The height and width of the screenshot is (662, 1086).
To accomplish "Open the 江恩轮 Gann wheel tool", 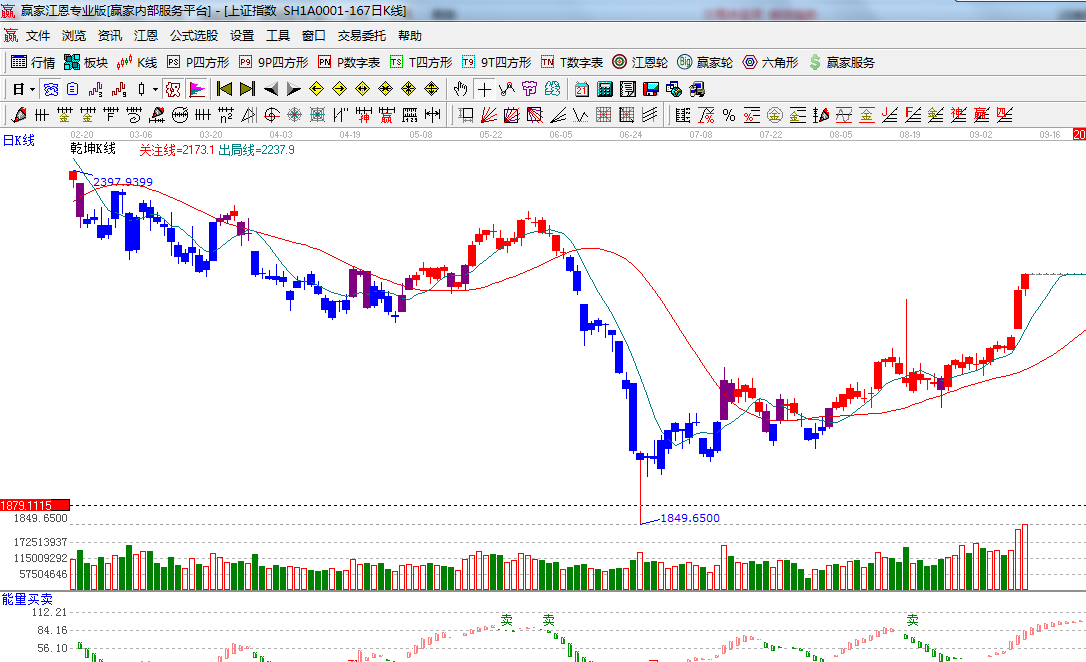I will tap(639, 62).
